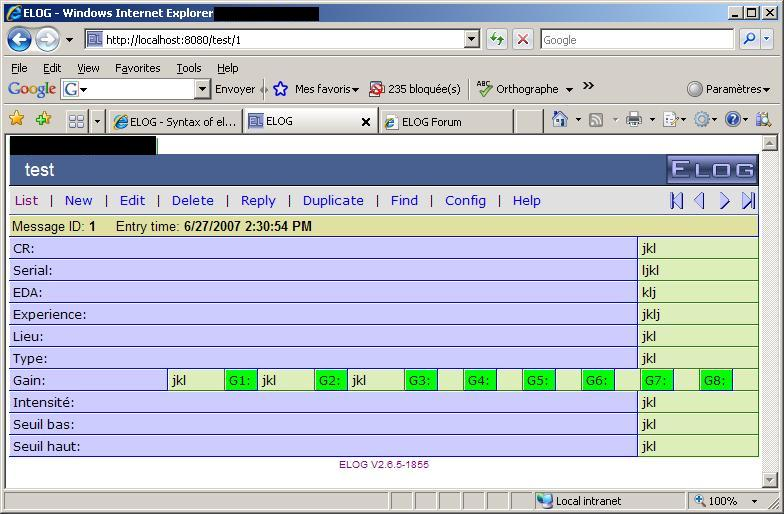Click the green G8: label cell

716,380
